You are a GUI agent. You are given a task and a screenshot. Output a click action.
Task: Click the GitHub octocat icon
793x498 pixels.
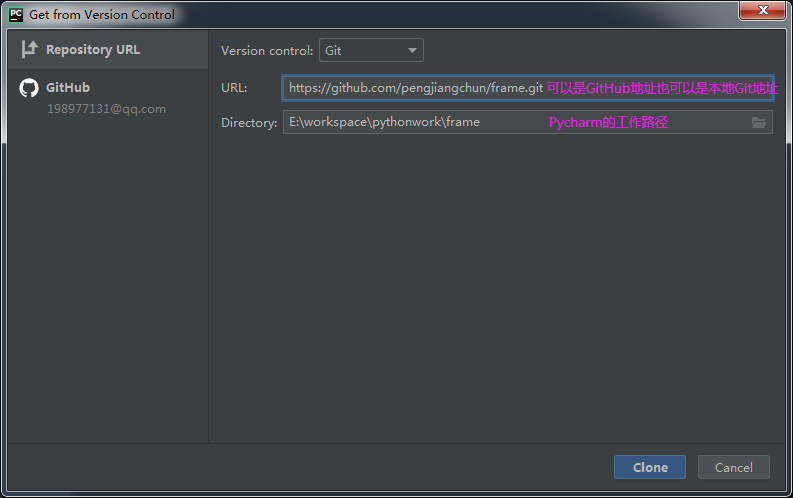29,87
